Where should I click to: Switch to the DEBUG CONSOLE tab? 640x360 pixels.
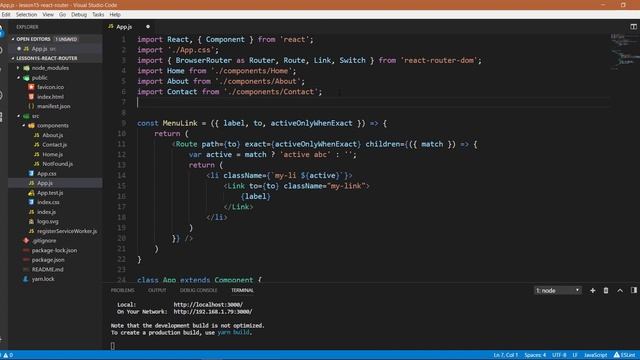pos(198,290)
